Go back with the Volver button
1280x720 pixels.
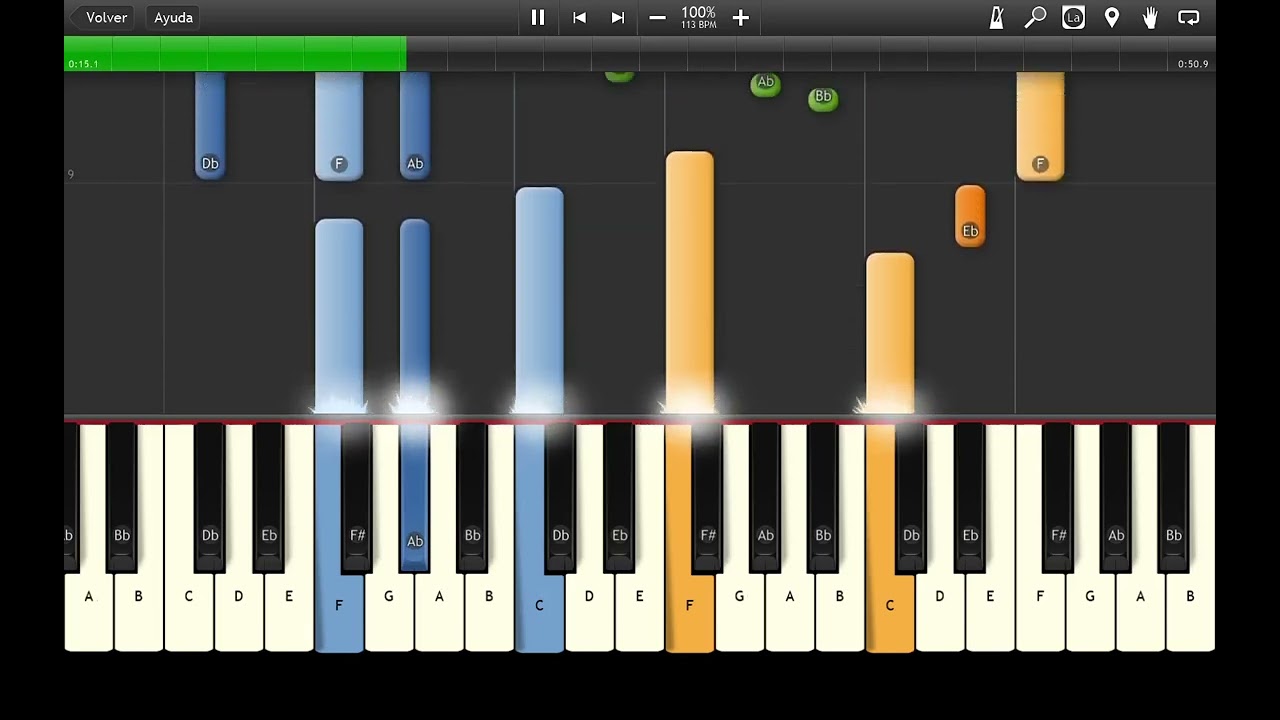tap(101, 17)
